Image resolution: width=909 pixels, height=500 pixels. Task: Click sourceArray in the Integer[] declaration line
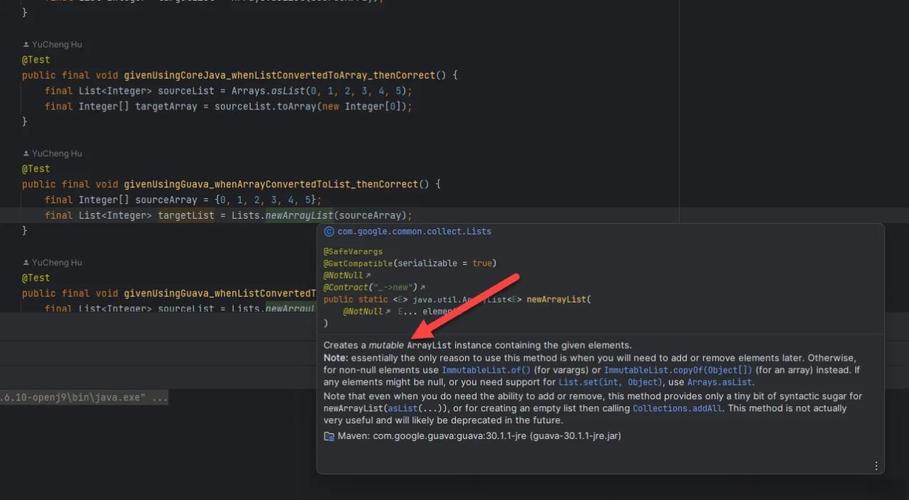[166, 200]
